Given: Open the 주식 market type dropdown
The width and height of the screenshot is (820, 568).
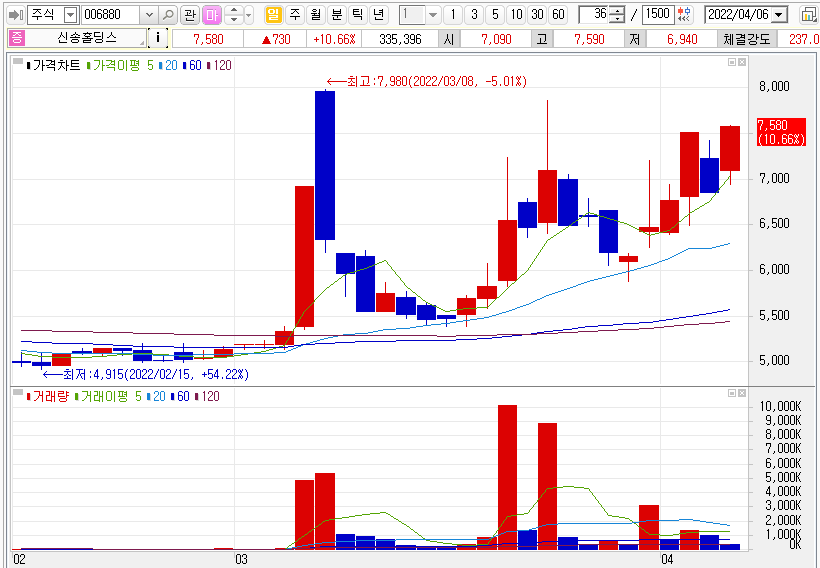Looking at the screenshot, I should (71, 15).
